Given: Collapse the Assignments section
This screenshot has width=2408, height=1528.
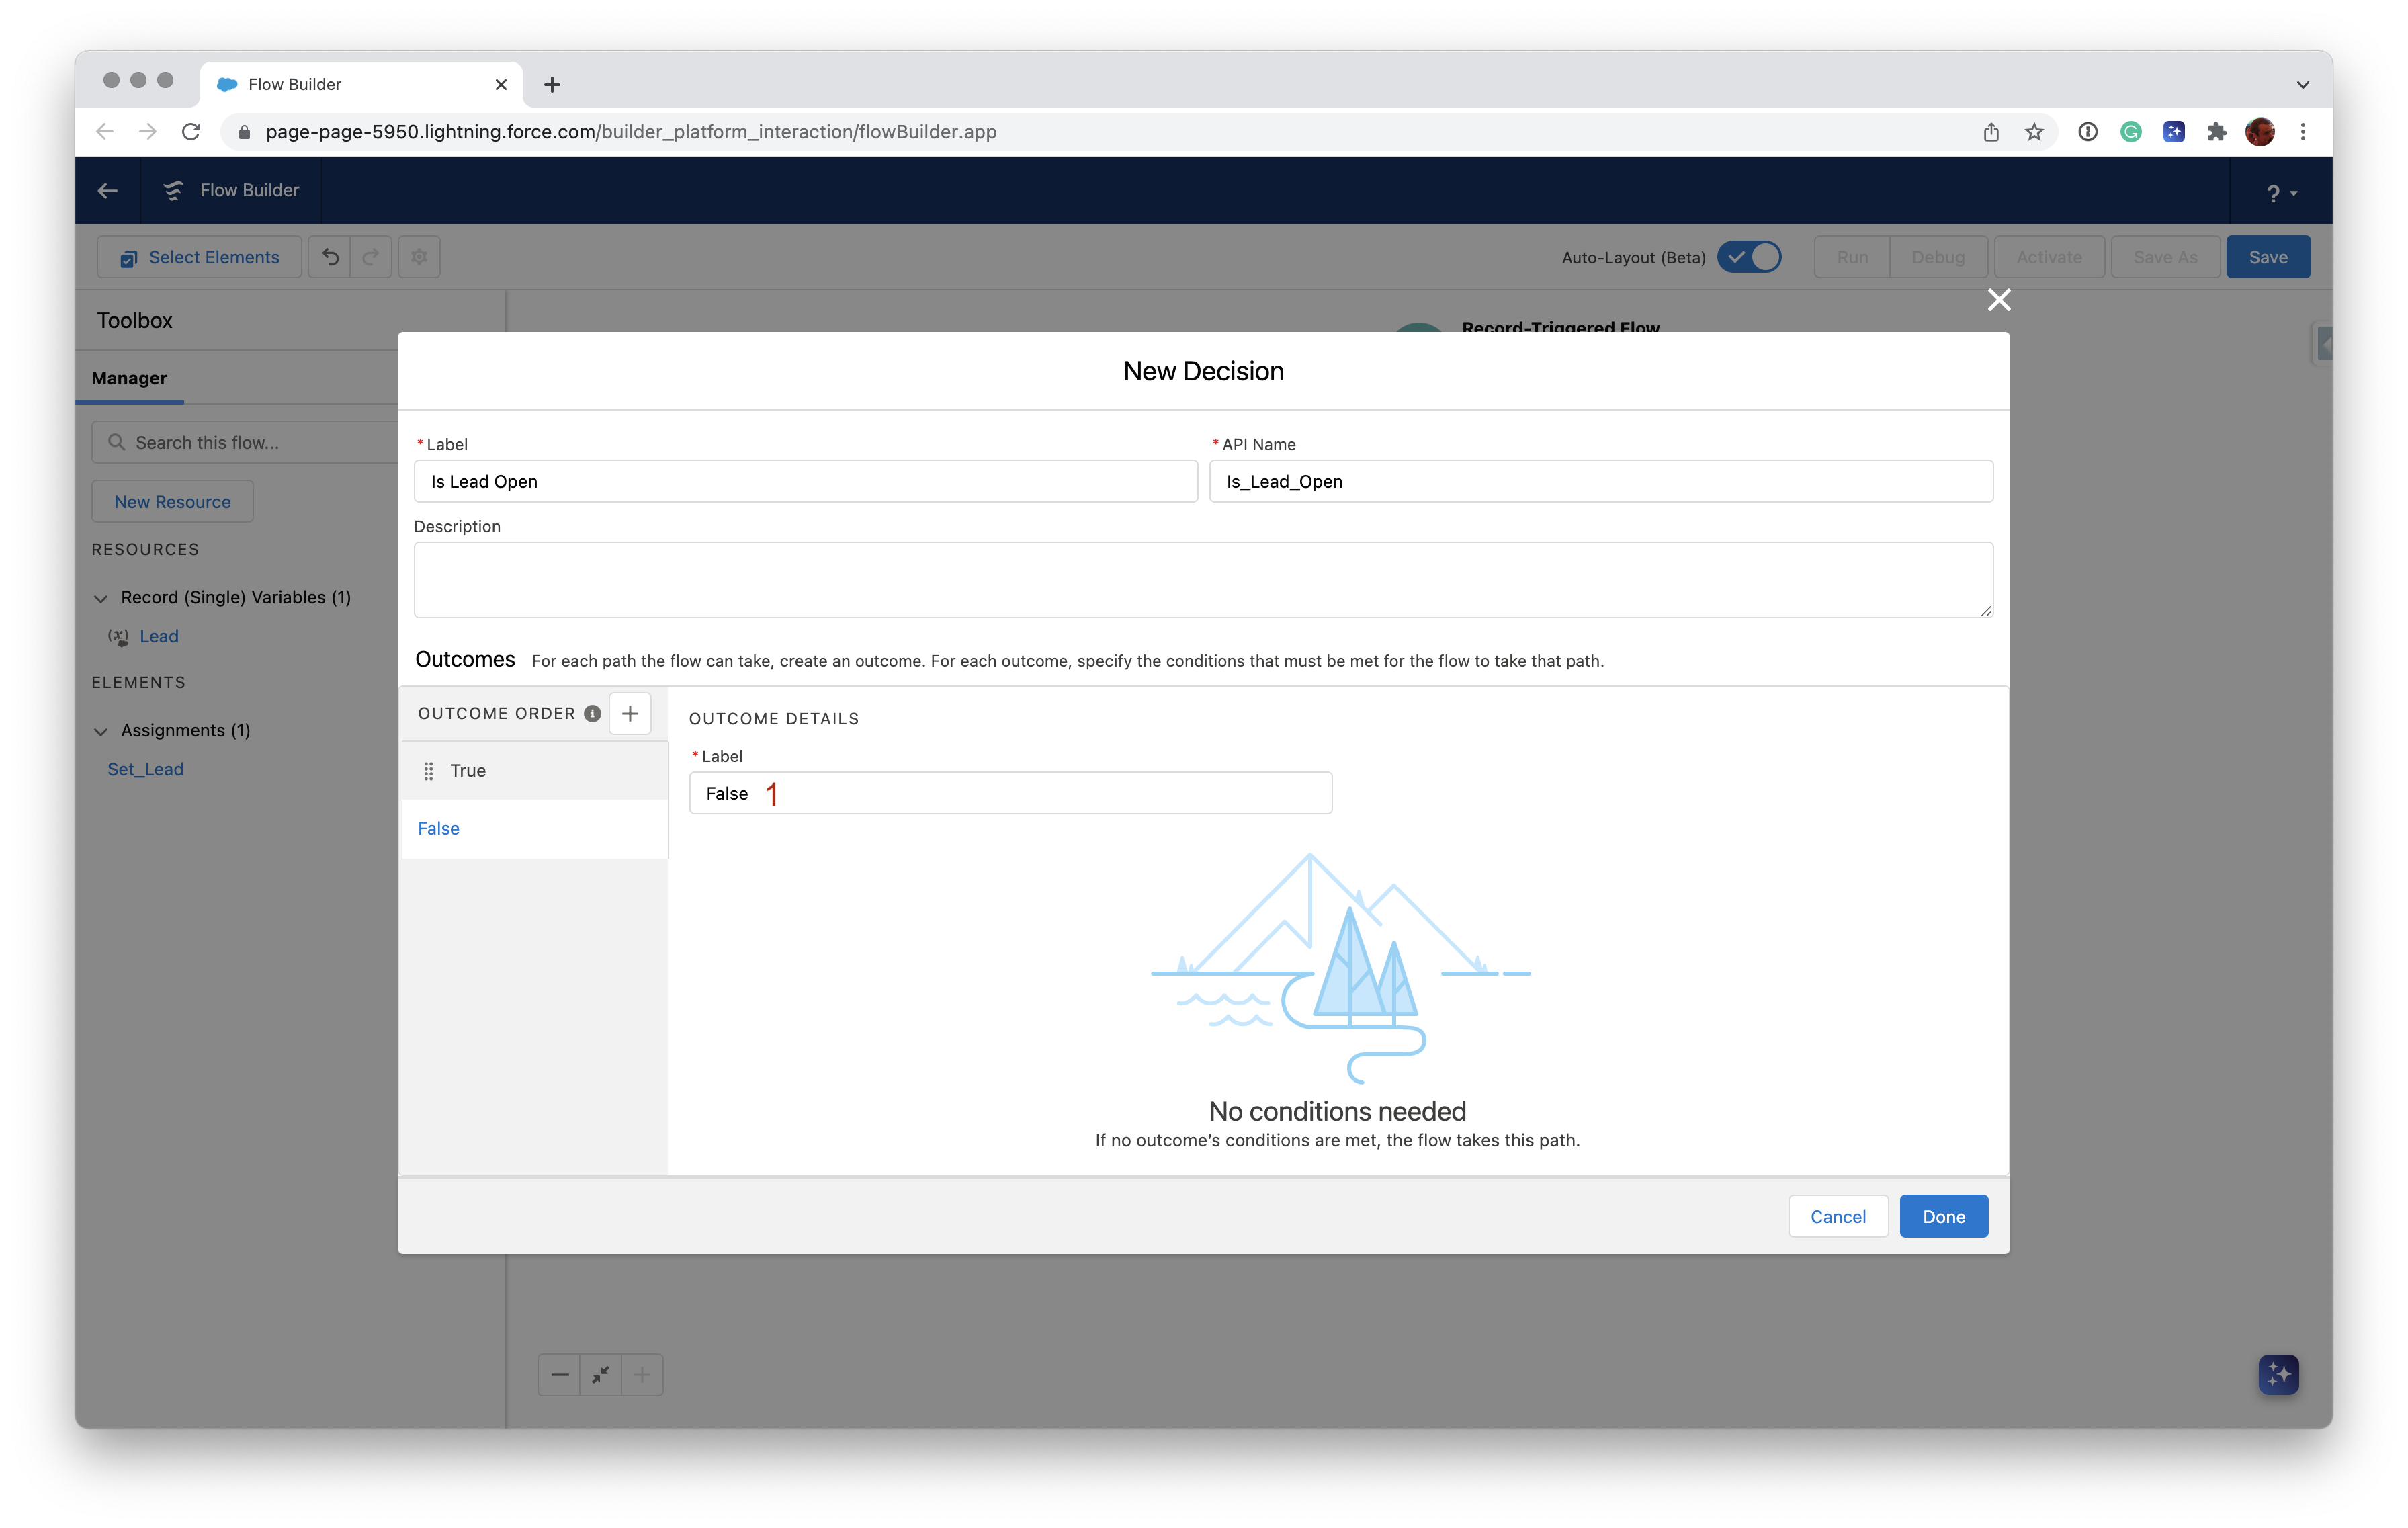Looking at the screenshot, I should [101, 730].
